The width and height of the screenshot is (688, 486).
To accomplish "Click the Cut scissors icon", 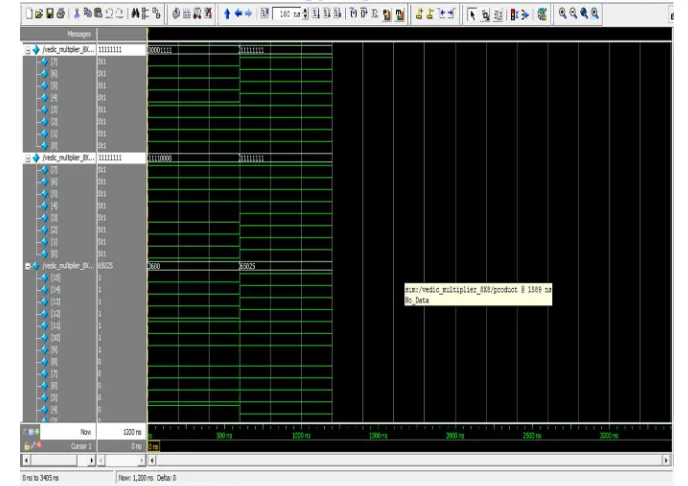I will (77, 14).
